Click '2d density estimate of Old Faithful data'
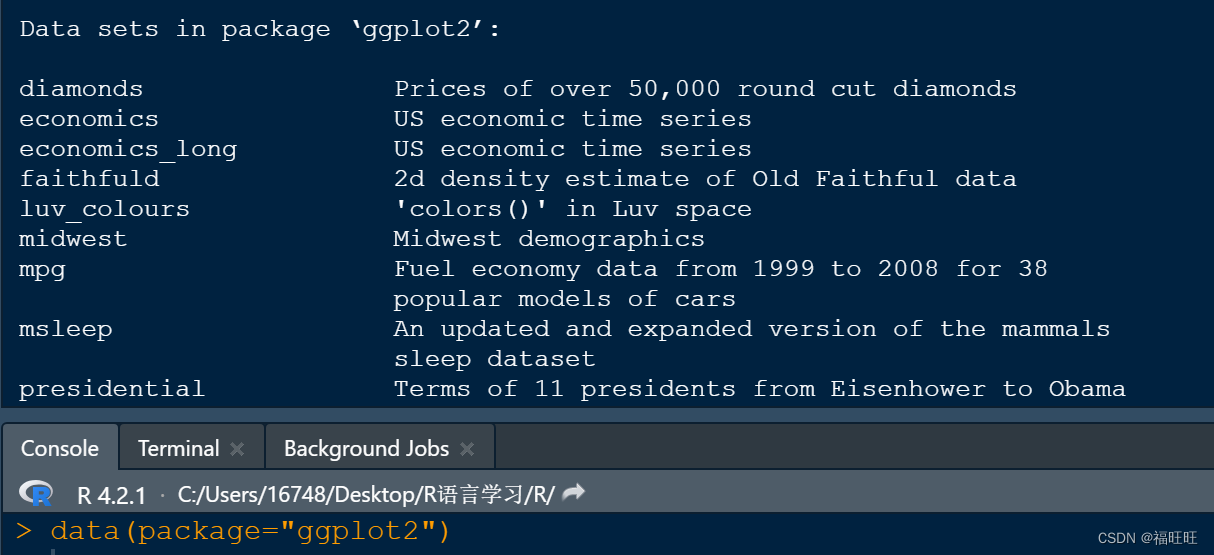This screenshot has width=1214, height=555. coord(705,179)
